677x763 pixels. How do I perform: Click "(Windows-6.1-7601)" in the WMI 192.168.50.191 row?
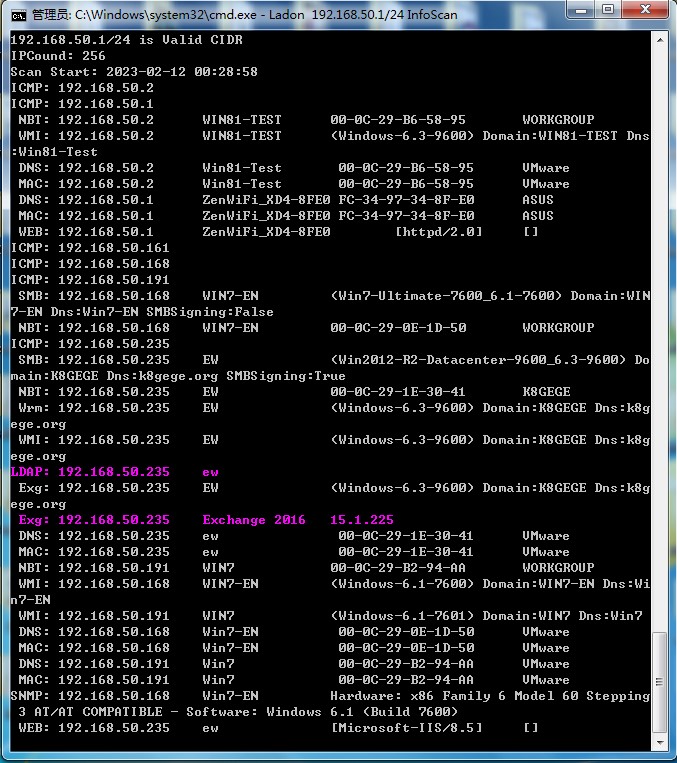pyautogui.click(x=402, y=616)
